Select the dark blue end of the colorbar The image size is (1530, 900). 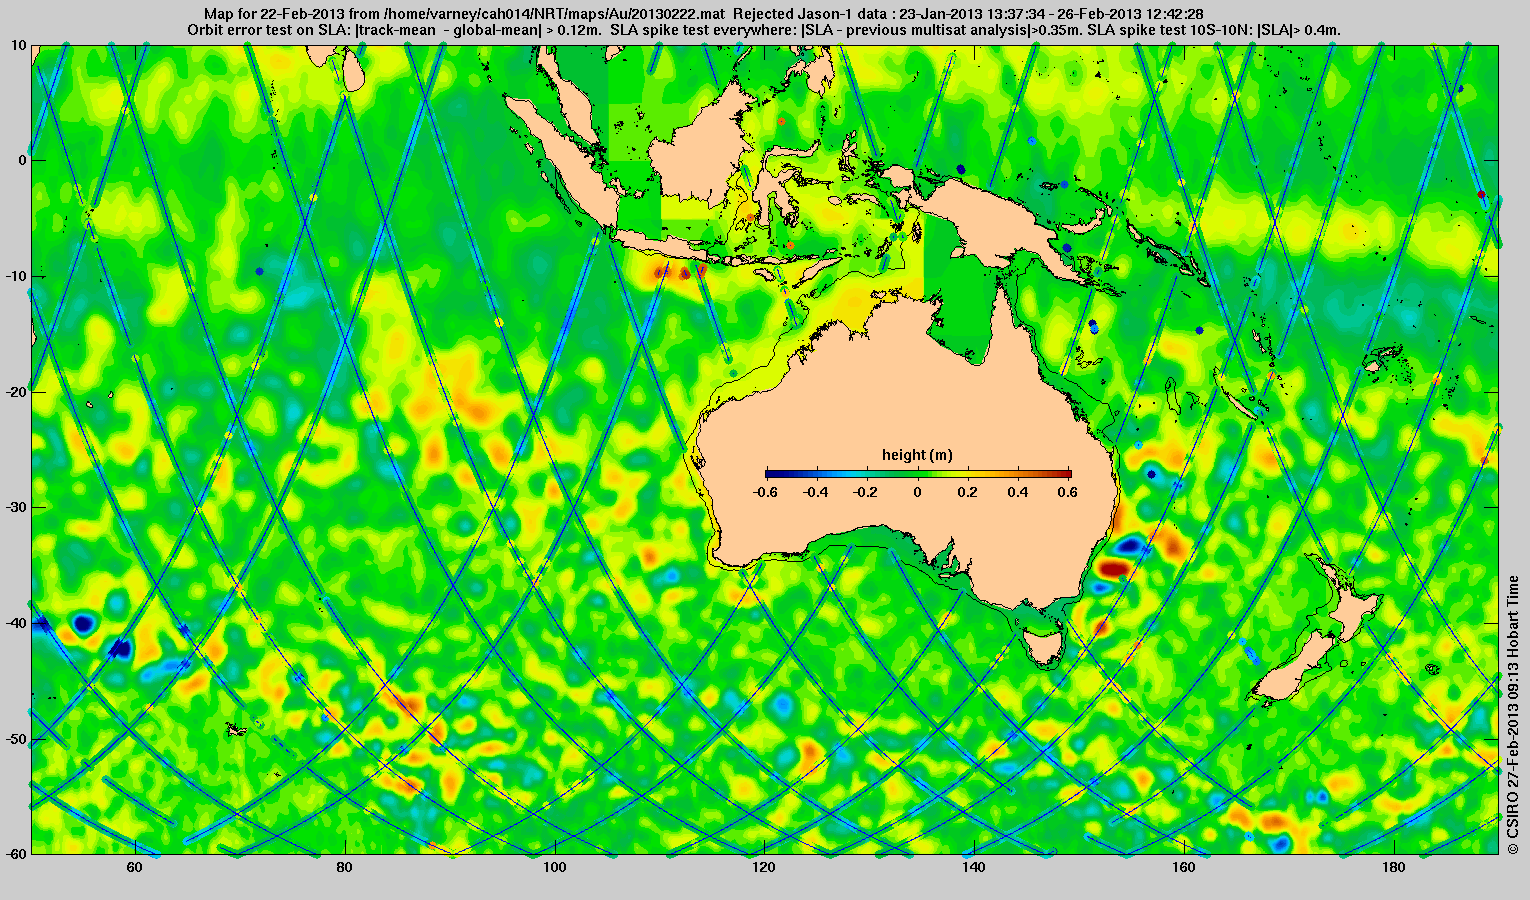click(x=772, y=474)
